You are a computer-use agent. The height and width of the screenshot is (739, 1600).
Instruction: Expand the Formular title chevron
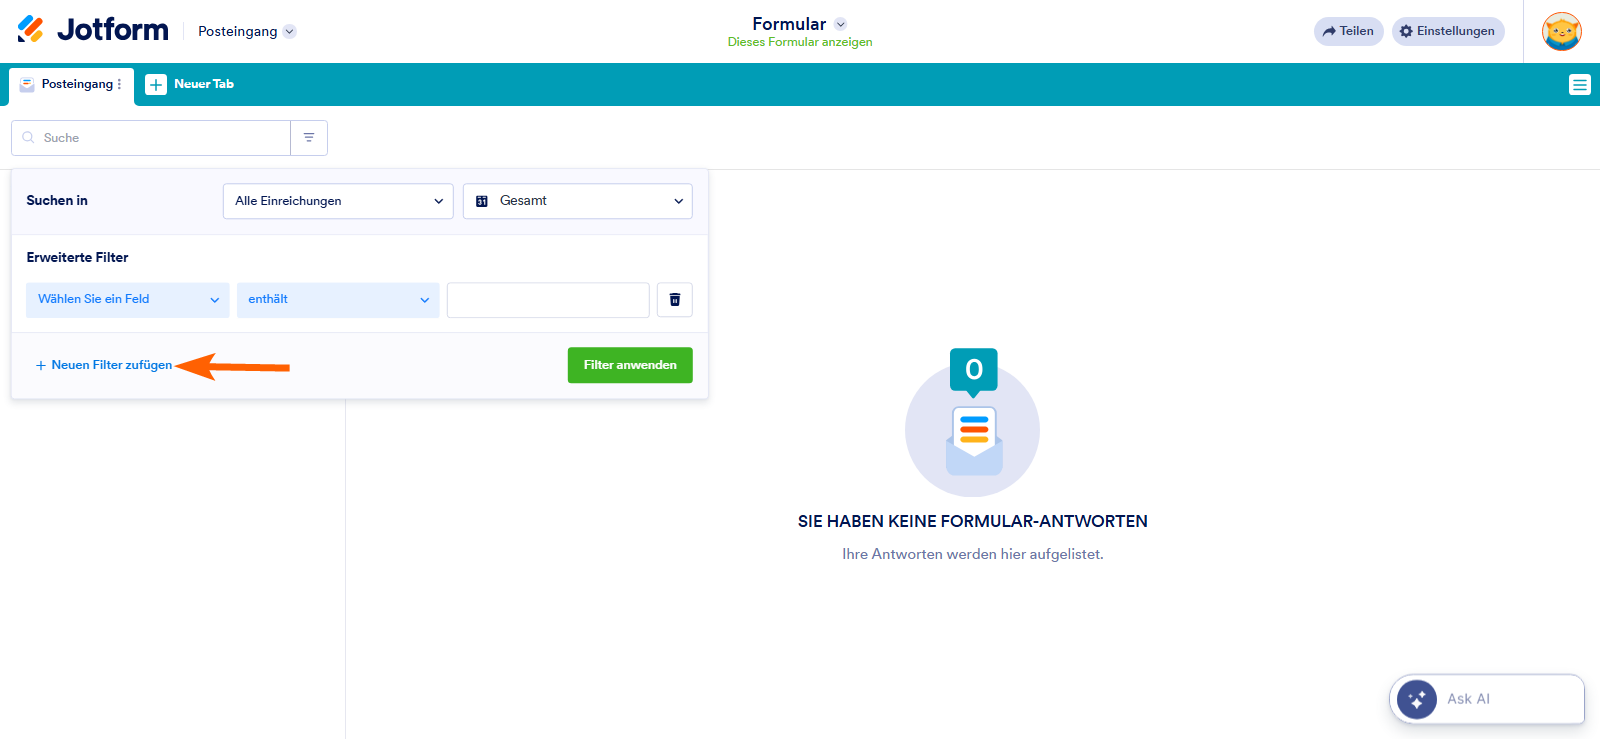pyautogui.click(x=841, y=24)
